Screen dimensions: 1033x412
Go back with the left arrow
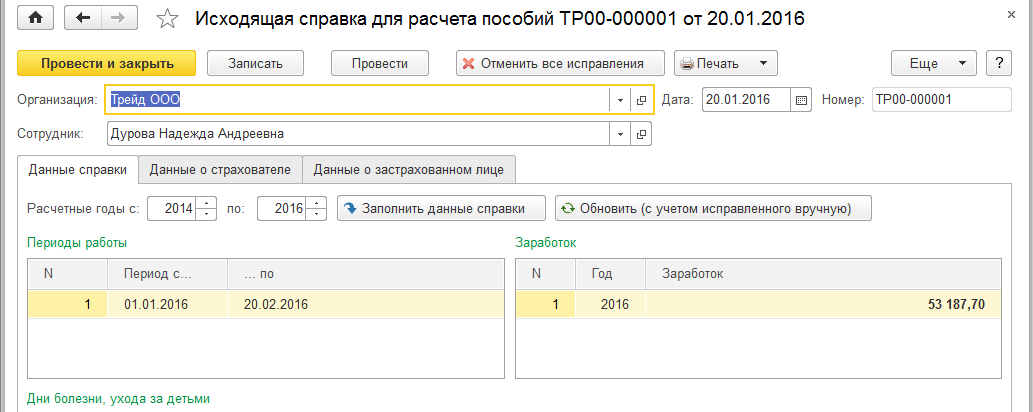pos(83,19)
